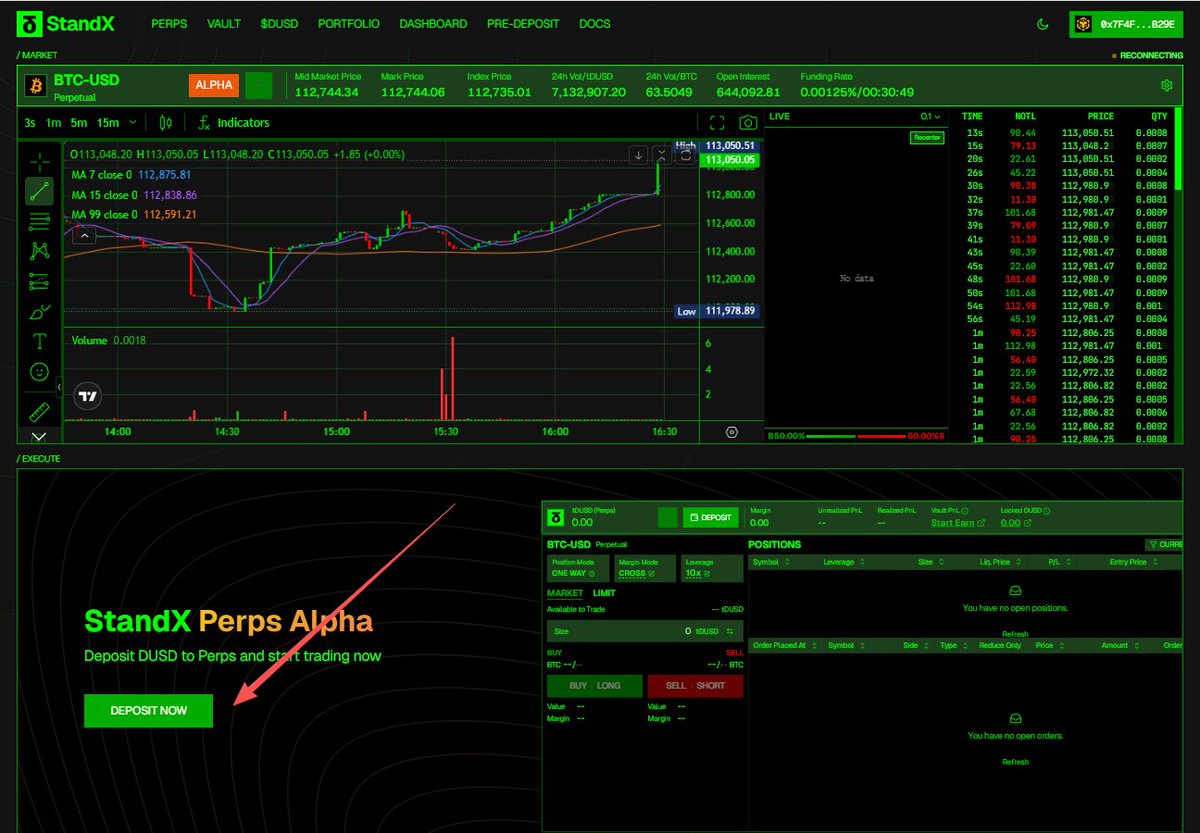This screenshot has width=1200, height=833.
Task: Edit Margin Mode CROSS setting
Action: (x=644, y=568)
